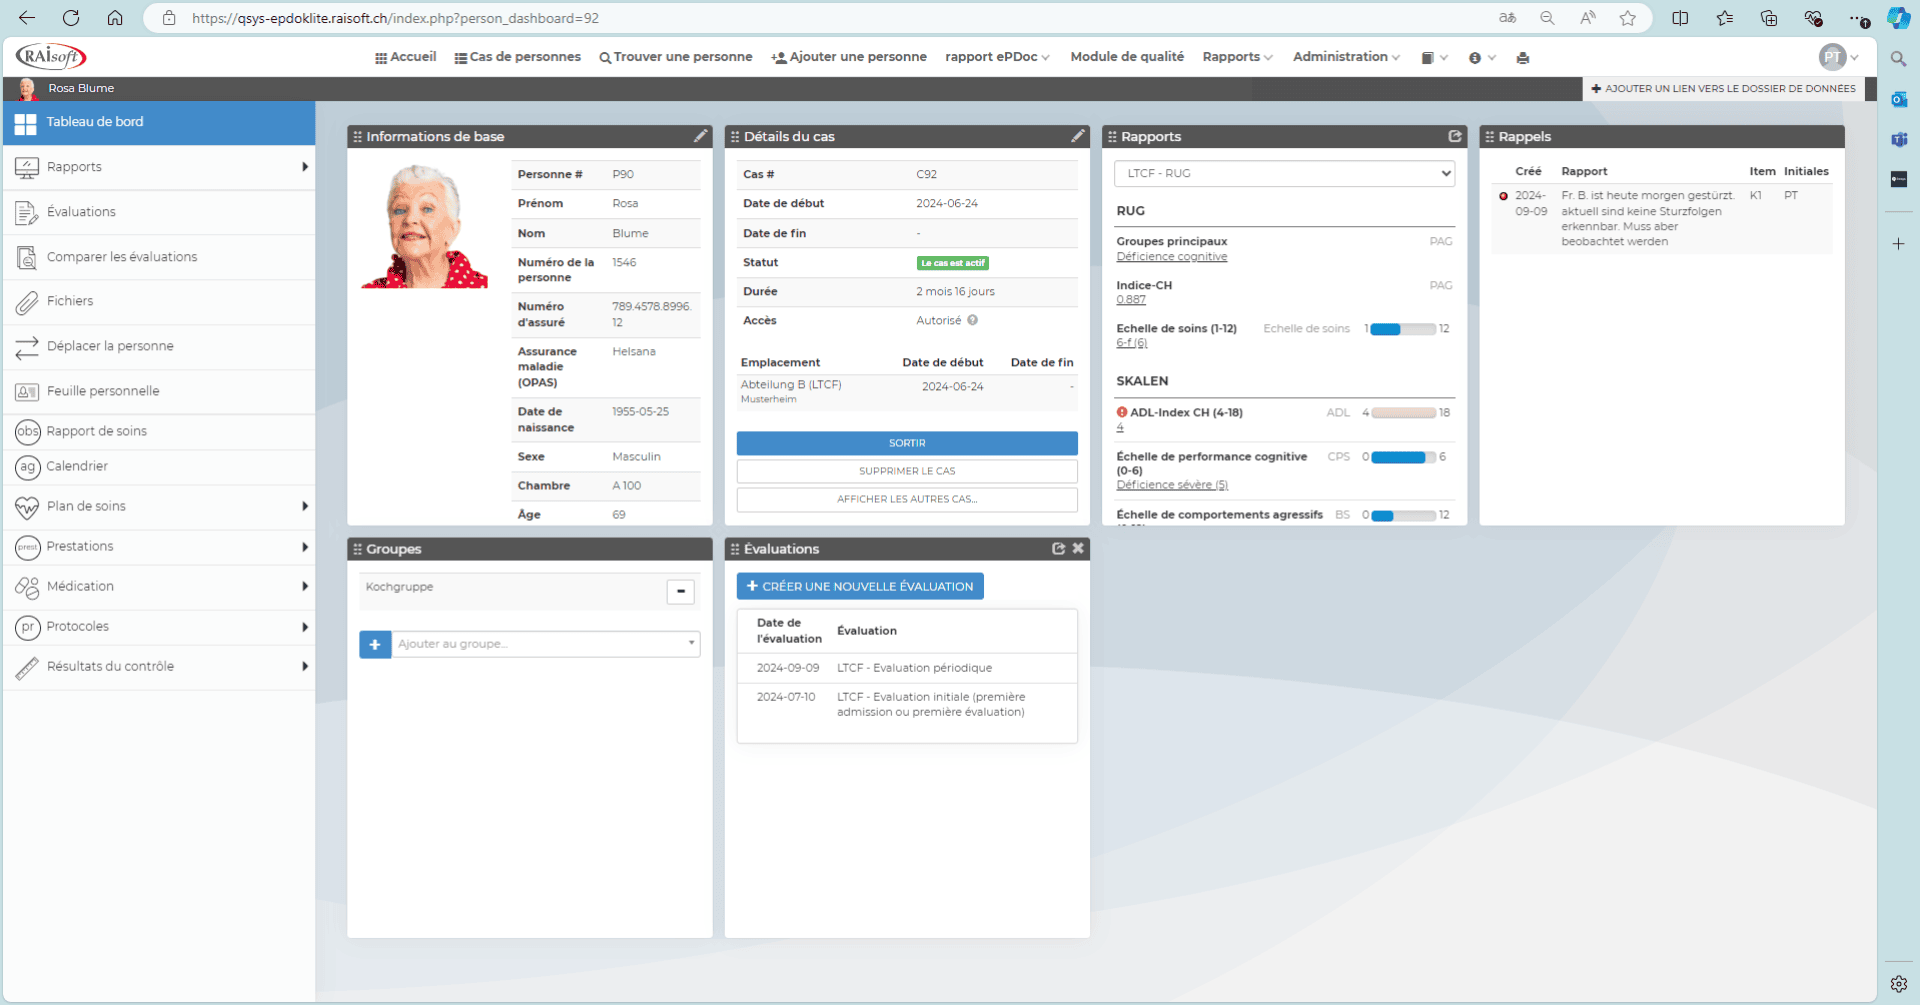Open Trouver une personne in the menu
Image resolution: width=1920 pixels, height=1005 pixels.
(x=676, y=57)
